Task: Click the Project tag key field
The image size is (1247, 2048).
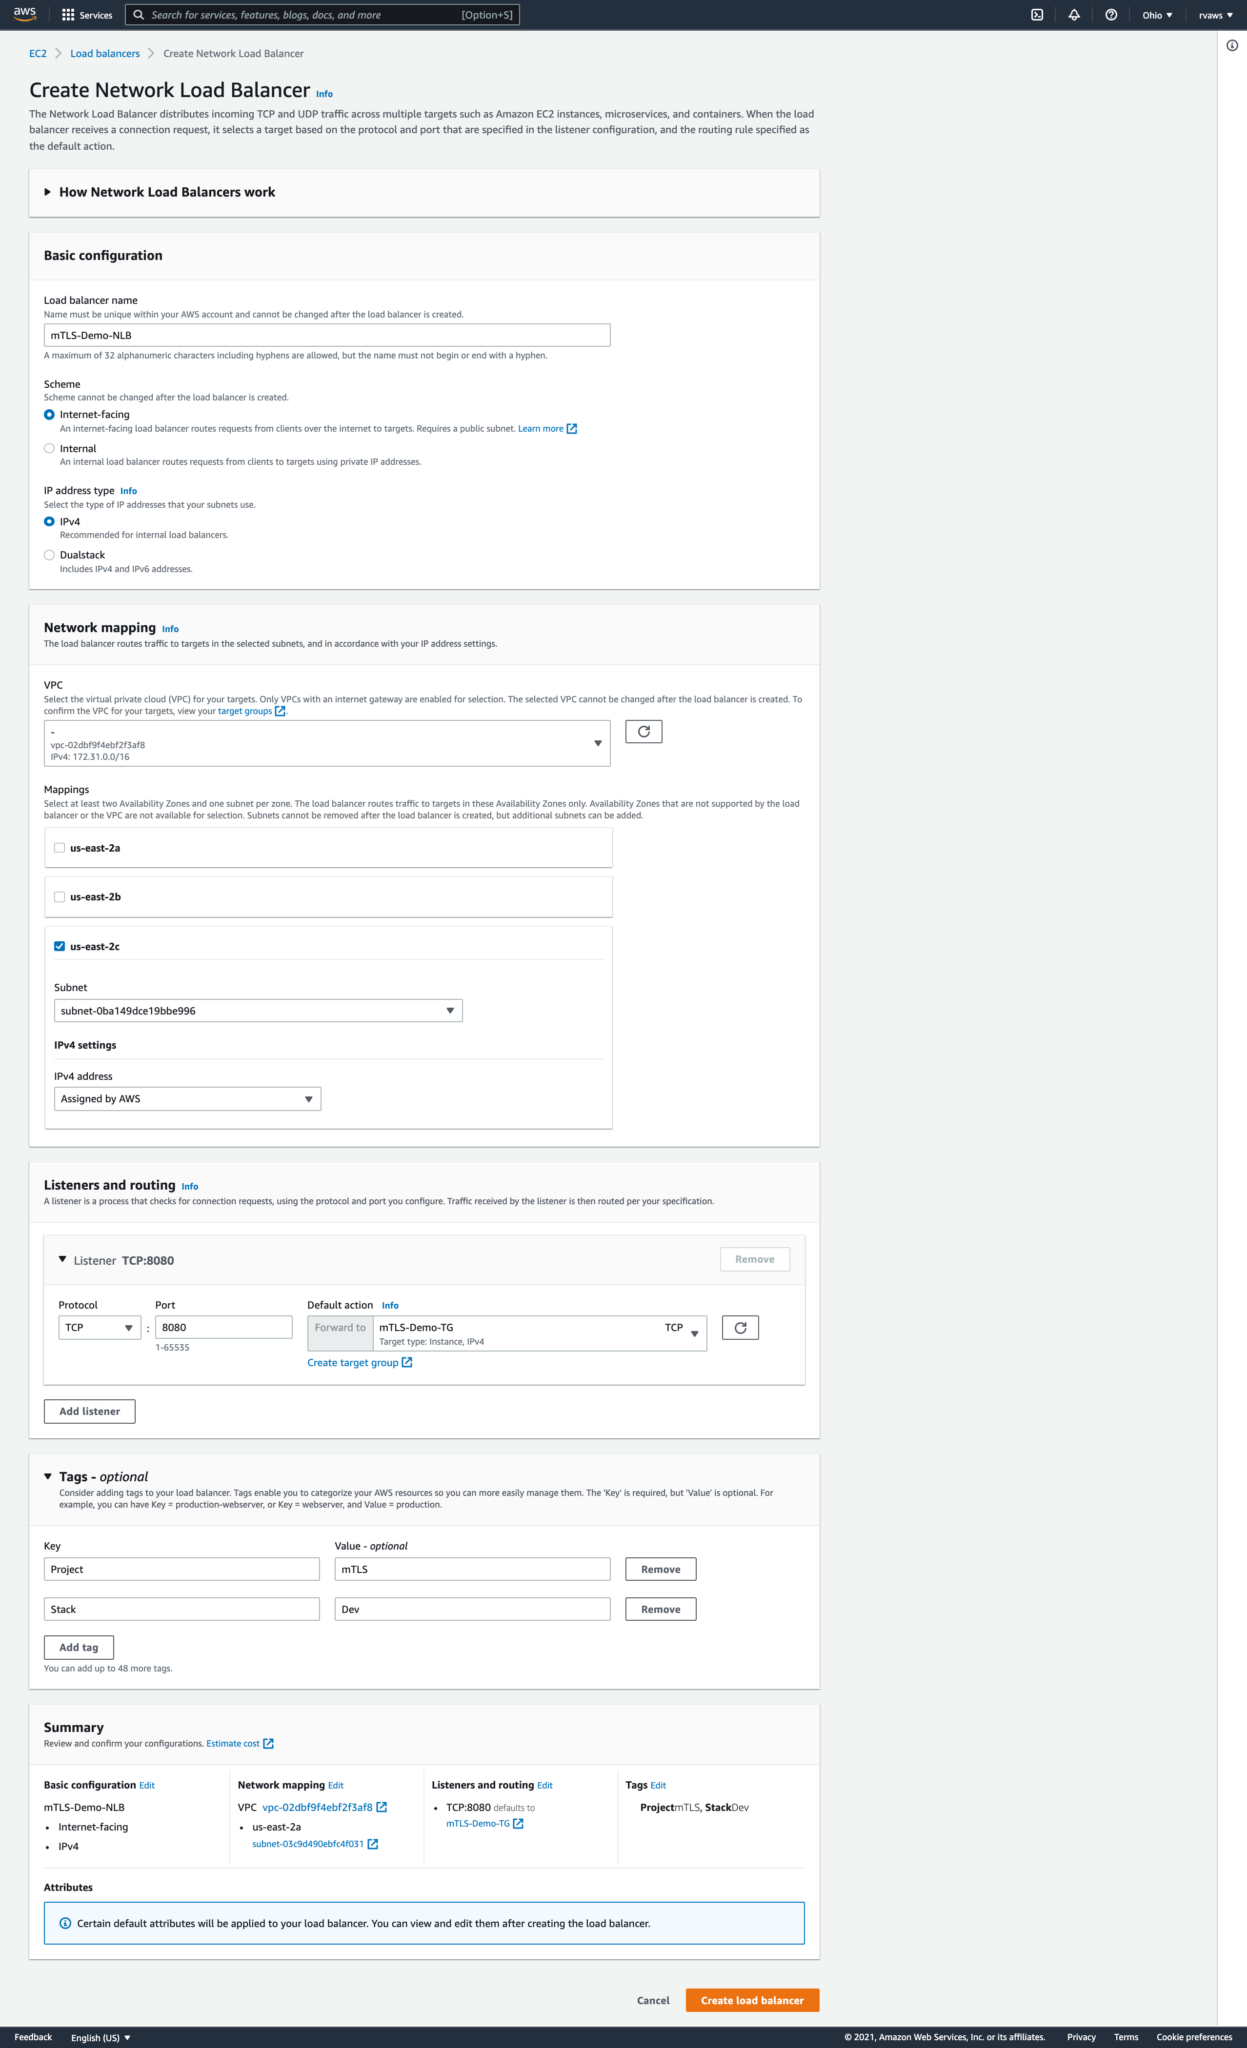Action: (x=182, y=1569)
